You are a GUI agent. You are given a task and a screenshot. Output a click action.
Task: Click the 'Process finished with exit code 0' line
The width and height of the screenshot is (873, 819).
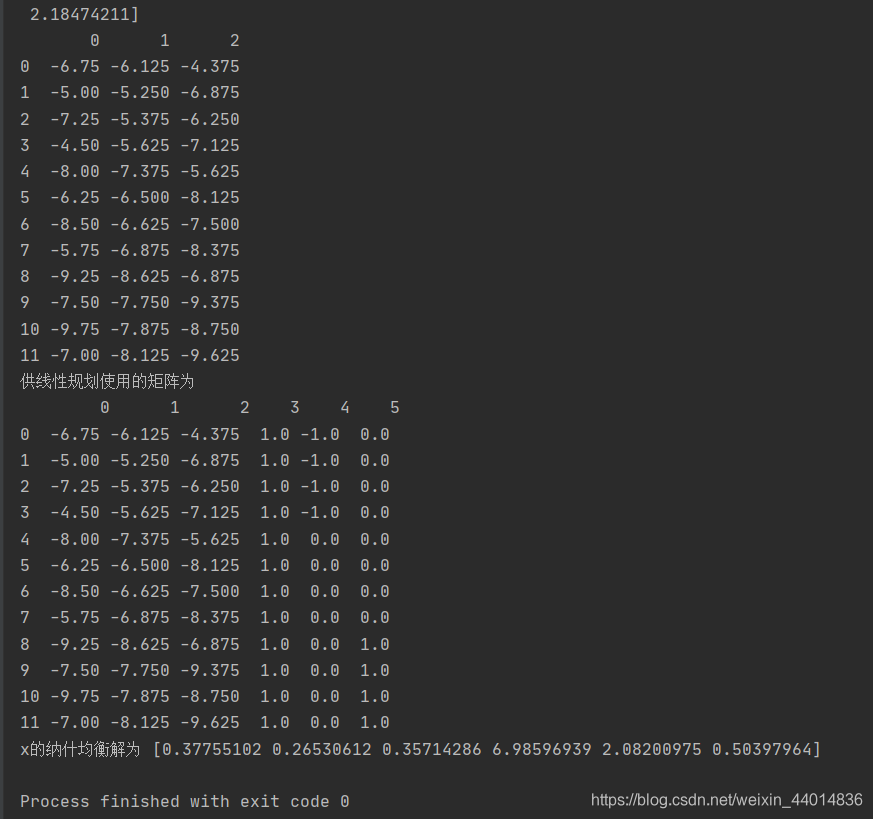[185, 801]
